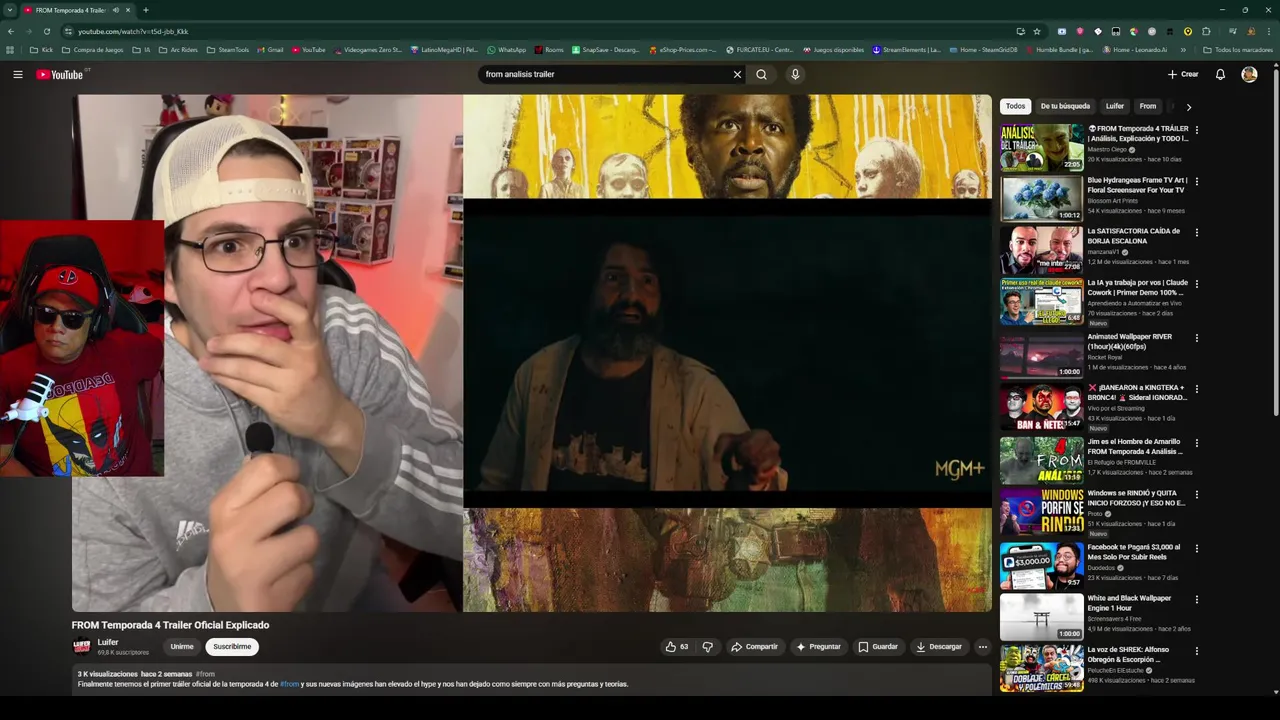Open options for Windows se RINDIÓ video
This screenshot has width=1280, height=720.
[1196, 494]
